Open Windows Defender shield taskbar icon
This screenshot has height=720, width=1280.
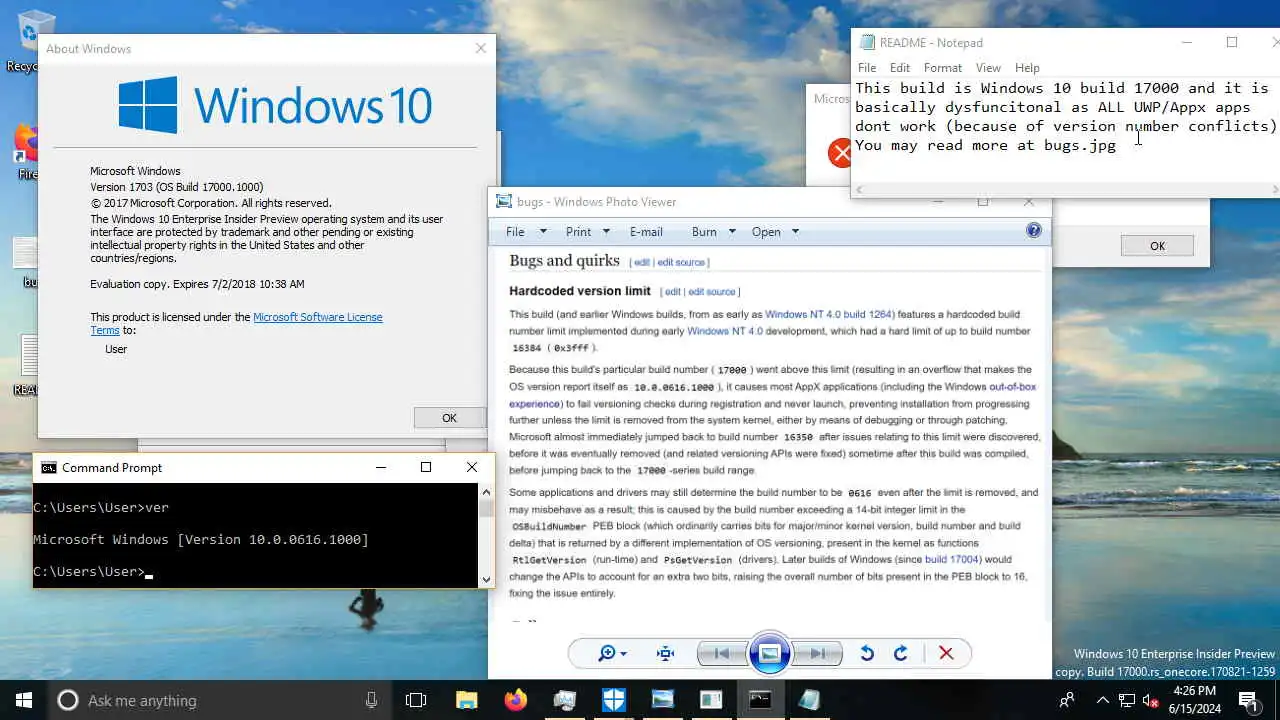pos(613,700)
